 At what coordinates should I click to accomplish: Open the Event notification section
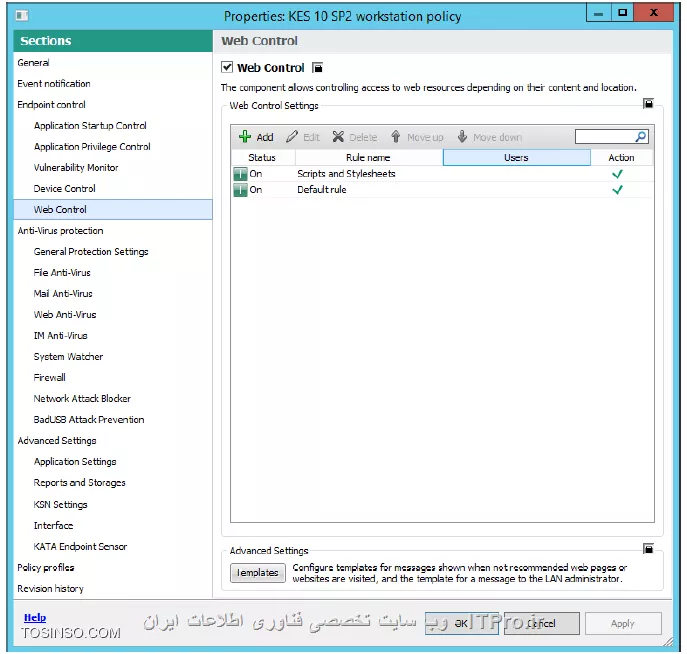tap(54, 84)
